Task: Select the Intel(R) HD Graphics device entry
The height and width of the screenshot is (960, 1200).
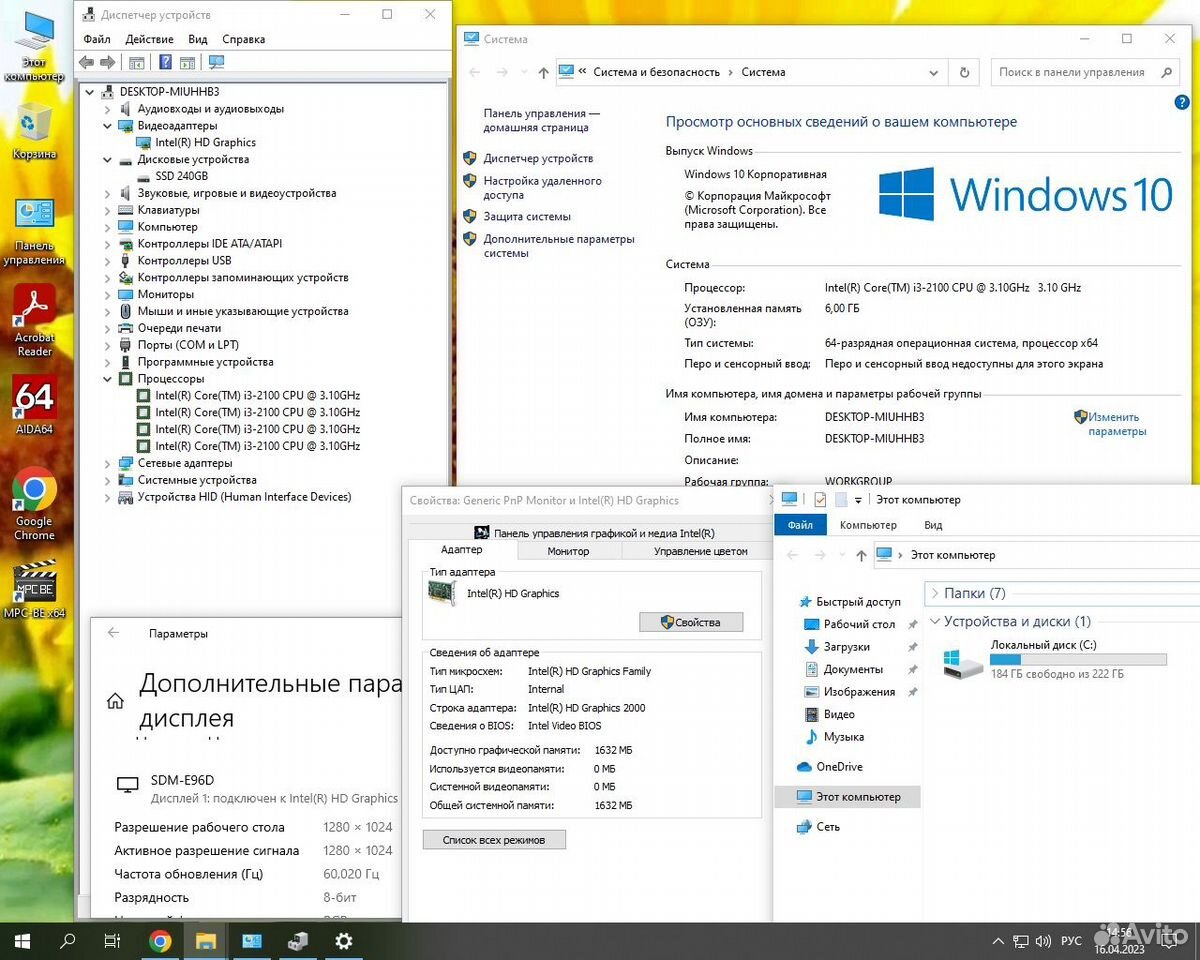Action: coord(205,143)
